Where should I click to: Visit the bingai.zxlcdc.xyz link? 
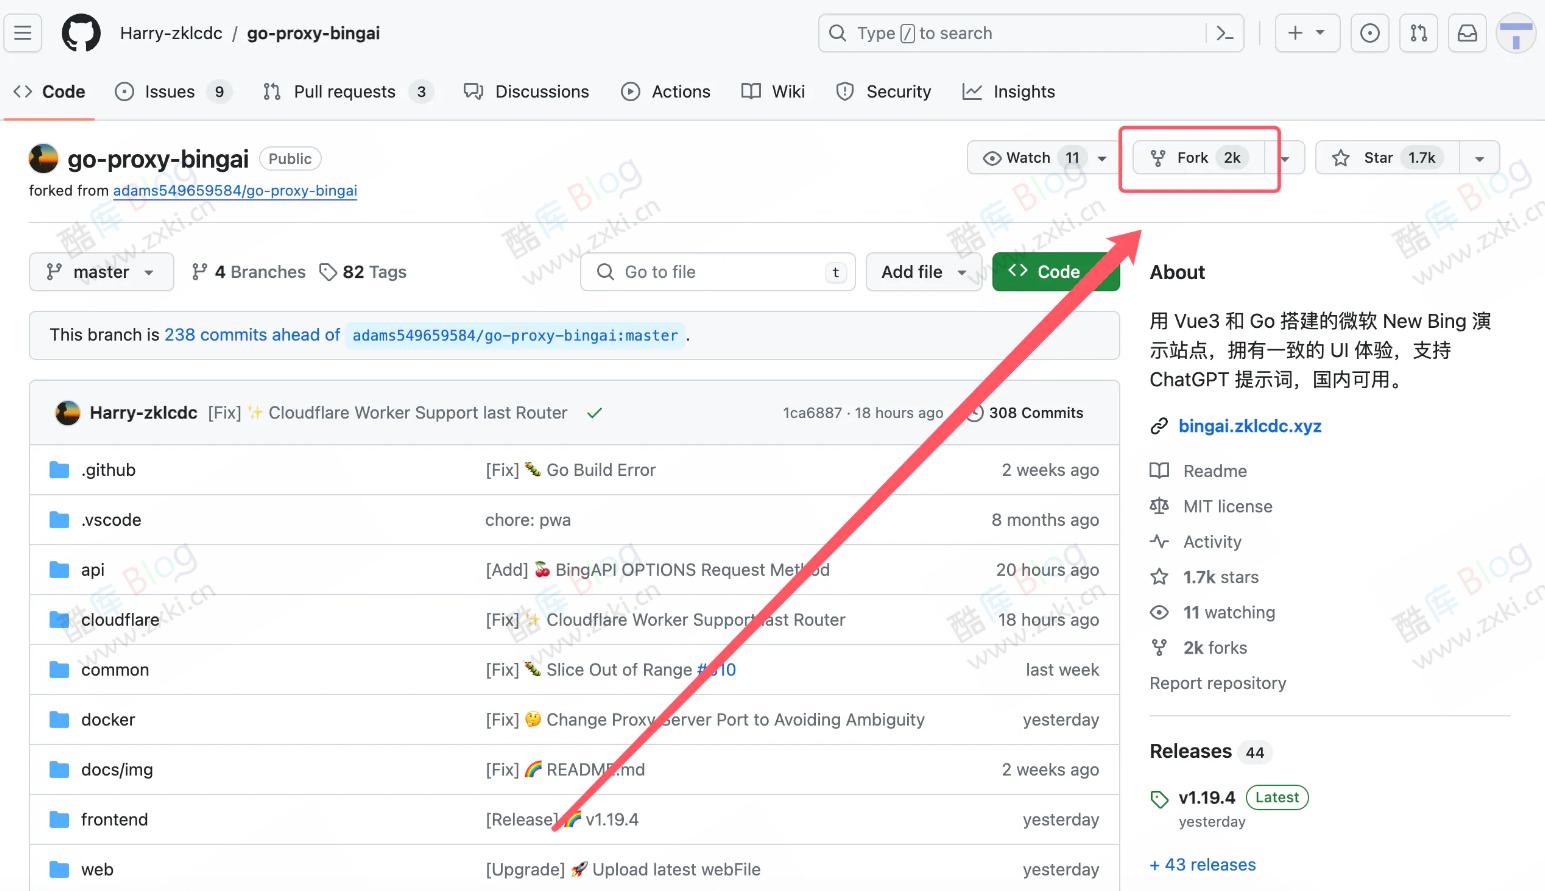click(1250, 425)
